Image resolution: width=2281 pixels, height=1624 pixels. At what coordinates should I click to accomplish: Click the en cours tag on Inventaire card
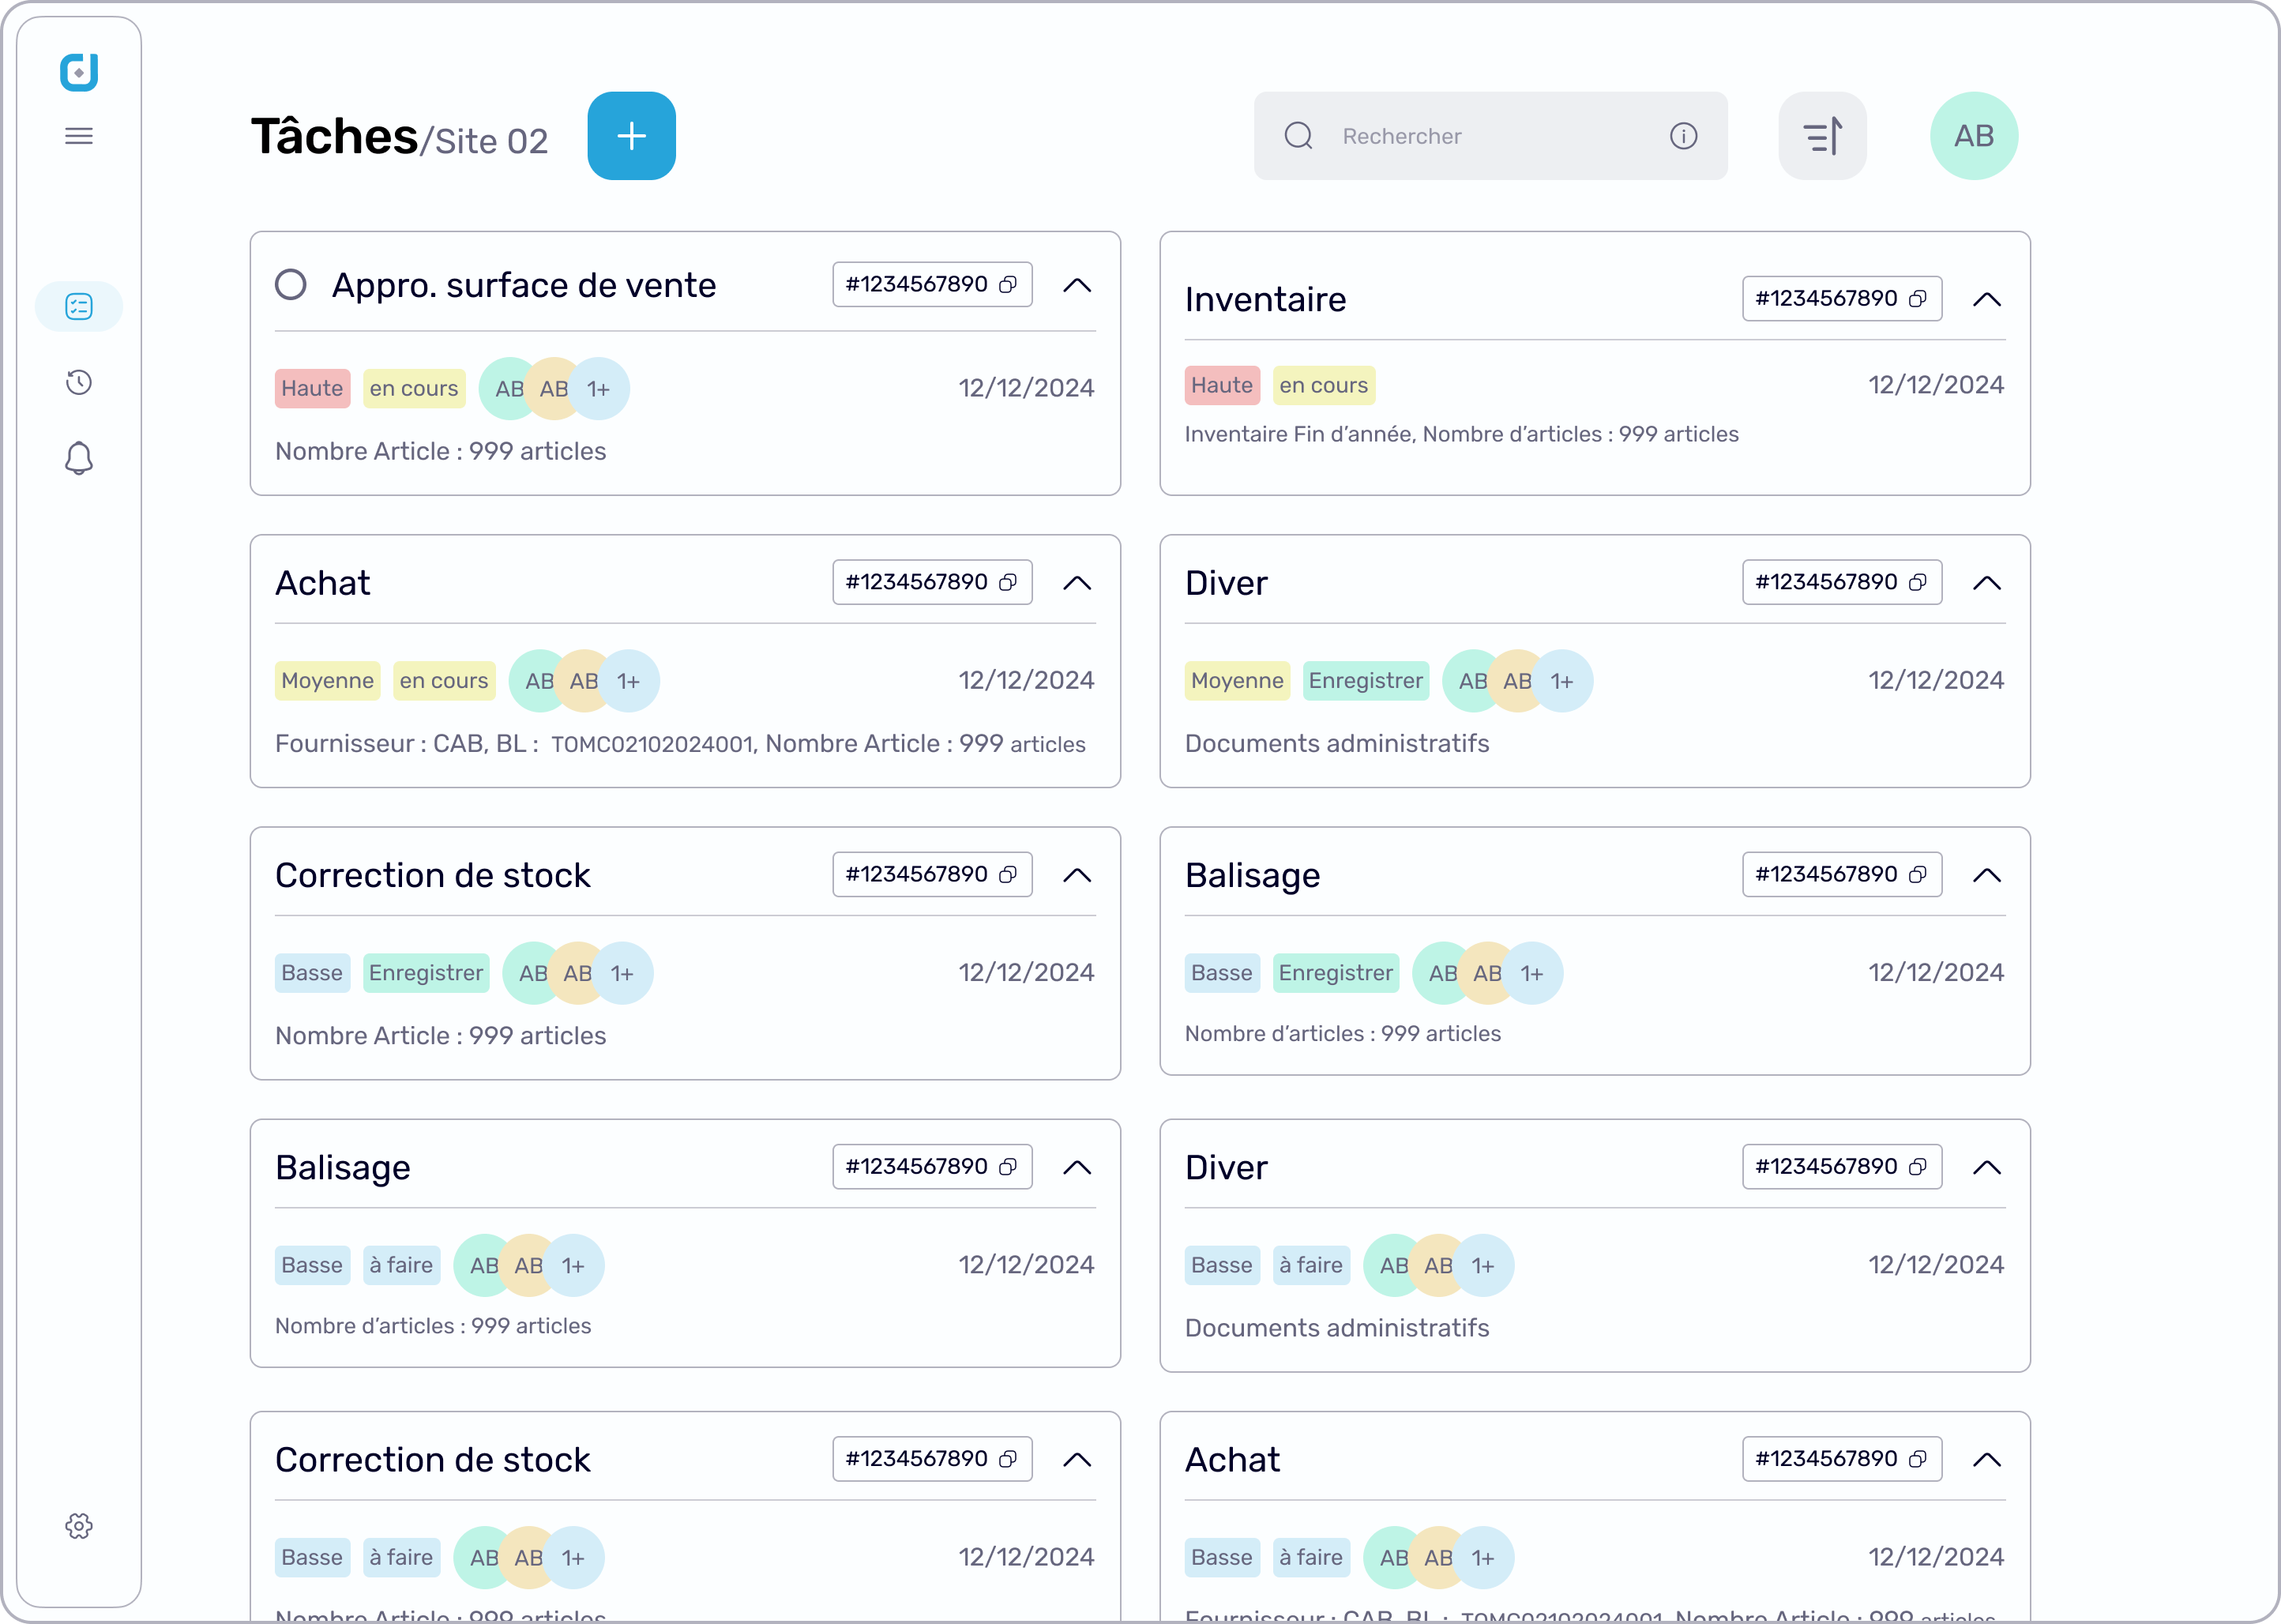[x=1323, y=385]
